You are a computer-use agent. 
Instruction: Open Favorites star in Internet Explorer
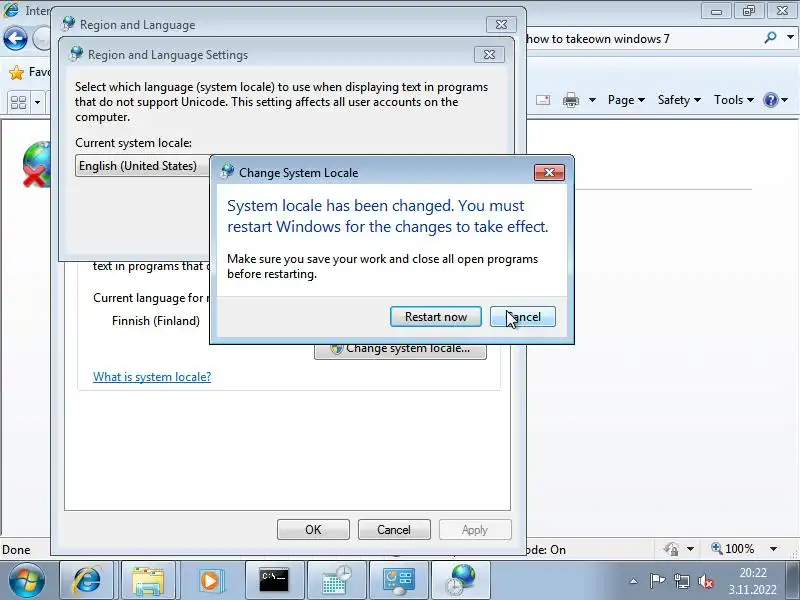16,72
